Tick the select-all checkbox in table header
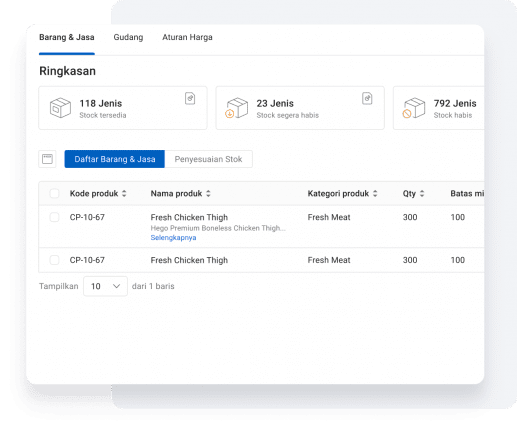 54,193
